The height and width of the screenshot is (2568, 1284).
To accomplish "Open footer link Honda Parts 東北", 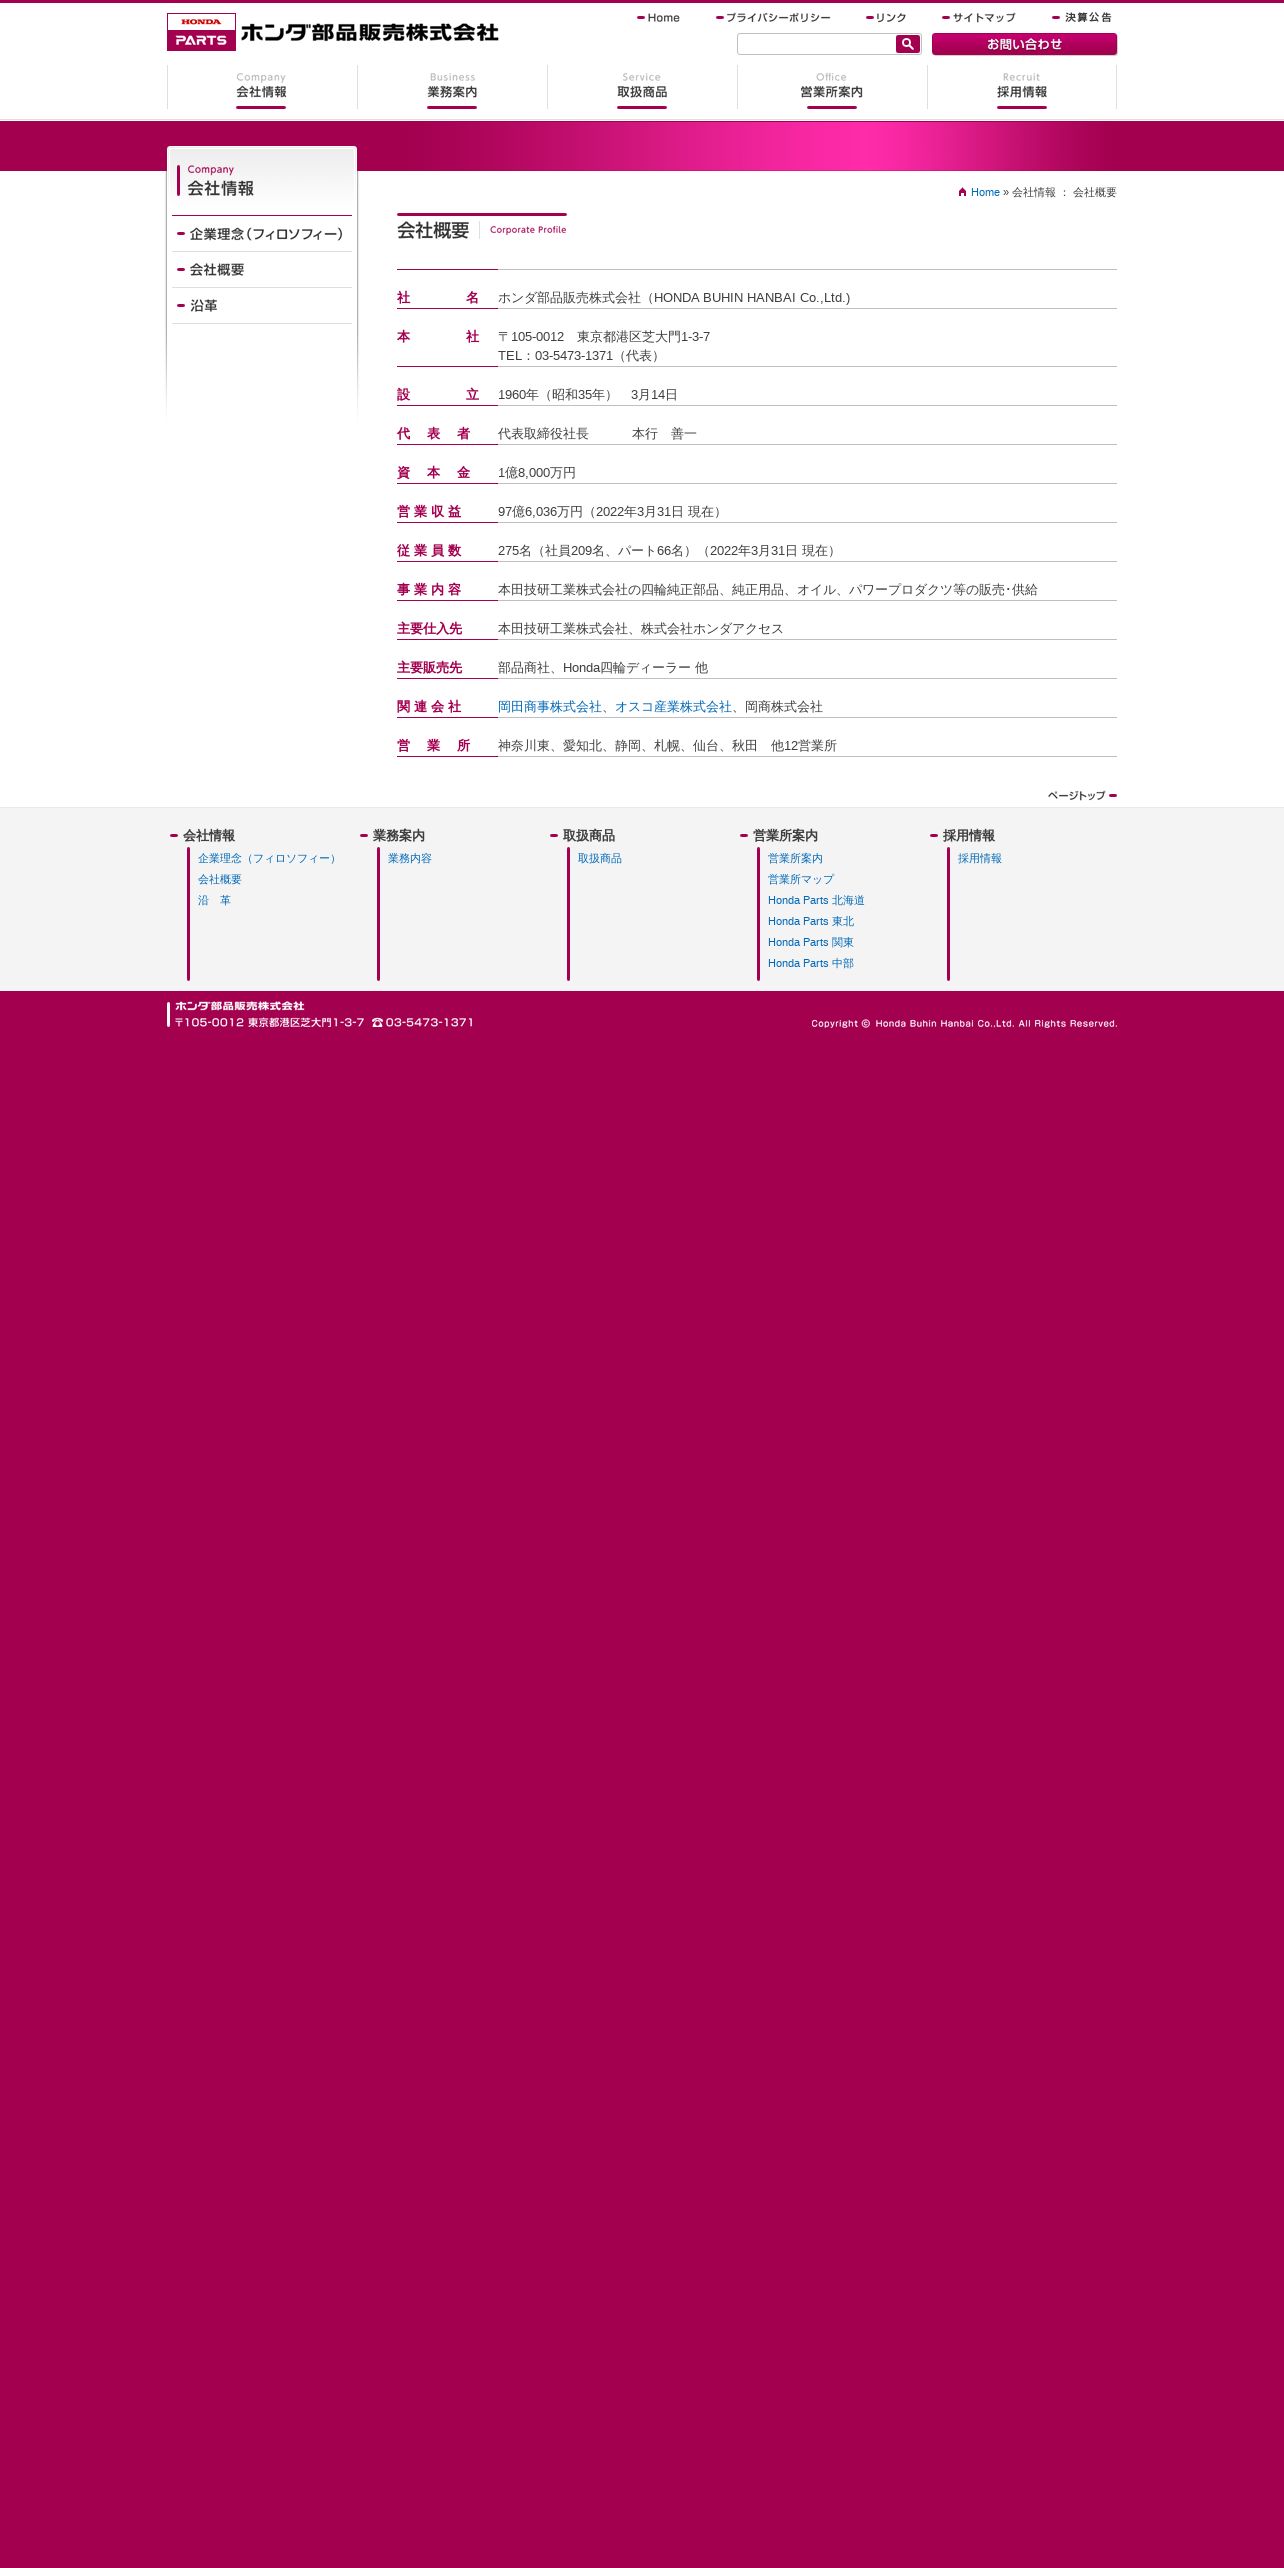I will (811, 922).
